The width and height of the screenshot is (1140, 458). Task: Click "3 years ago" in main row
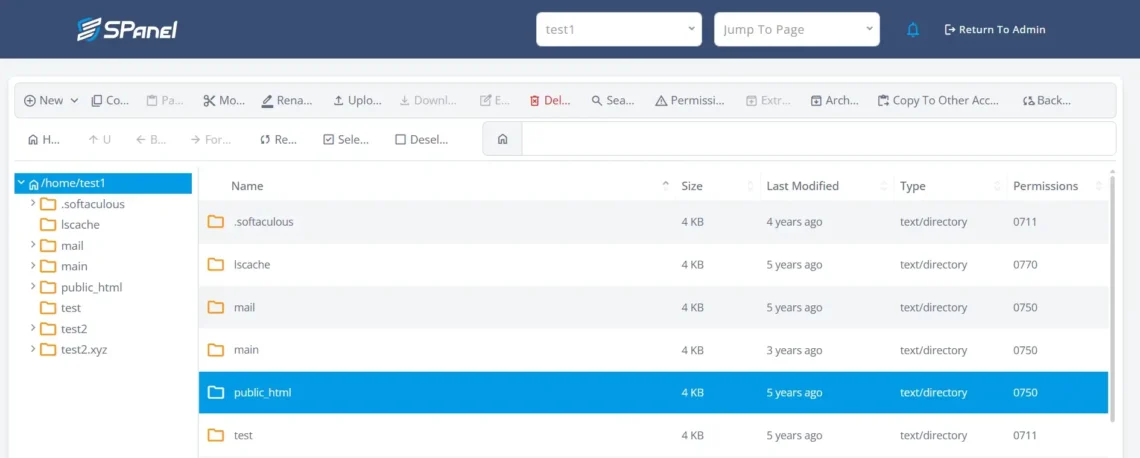click(x=795, y=350)
